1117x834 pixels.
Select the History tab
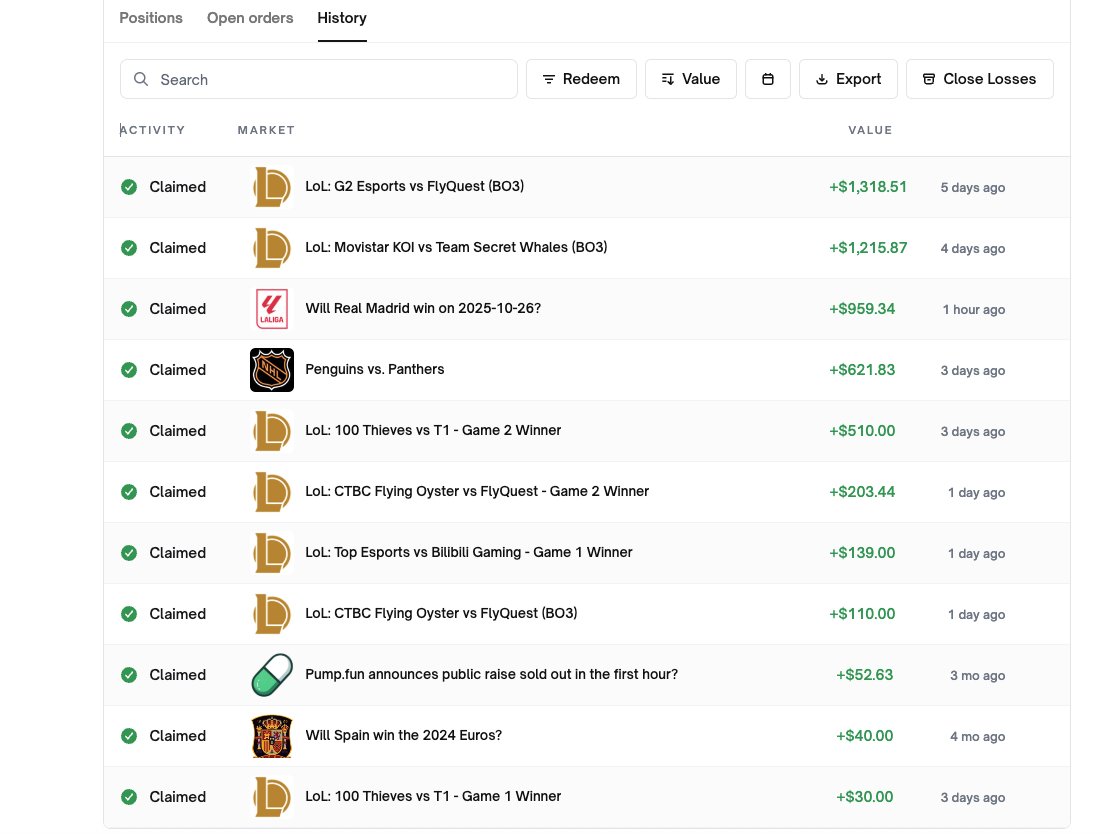tap(342, 18)
